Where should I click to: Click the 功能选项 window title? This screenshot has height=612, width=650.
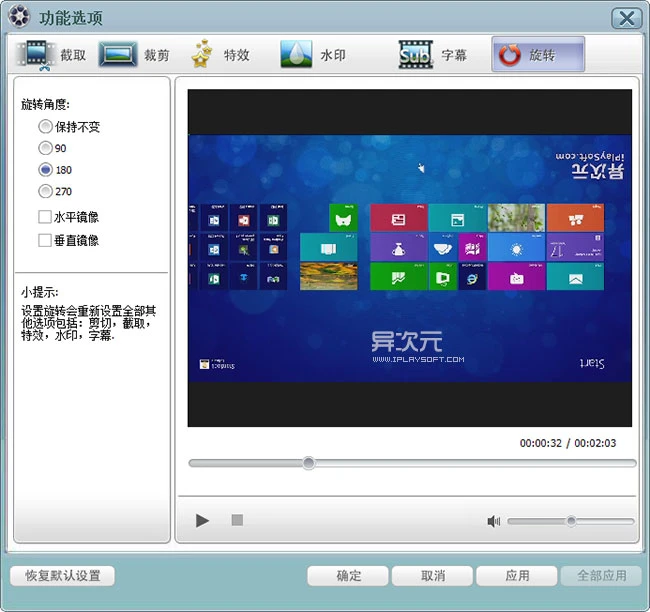(x=71, y=18)
